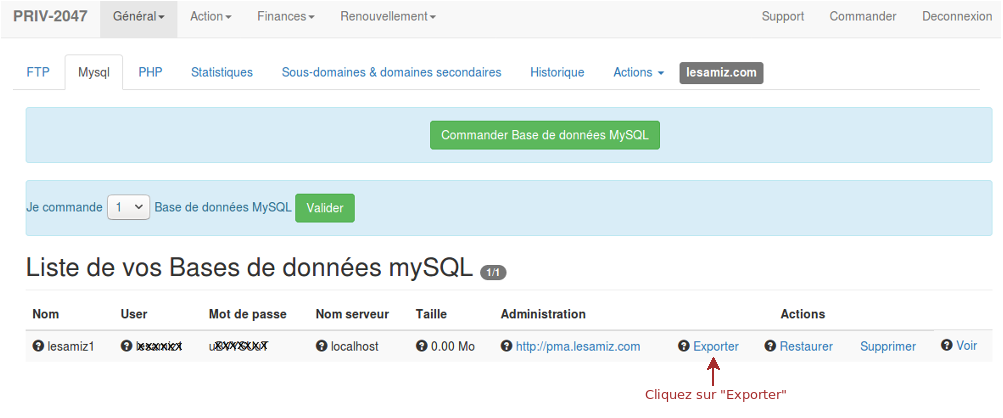Select the Mysql tab
The height and width of the screenshot is (418, 1003).
point(94,72)
